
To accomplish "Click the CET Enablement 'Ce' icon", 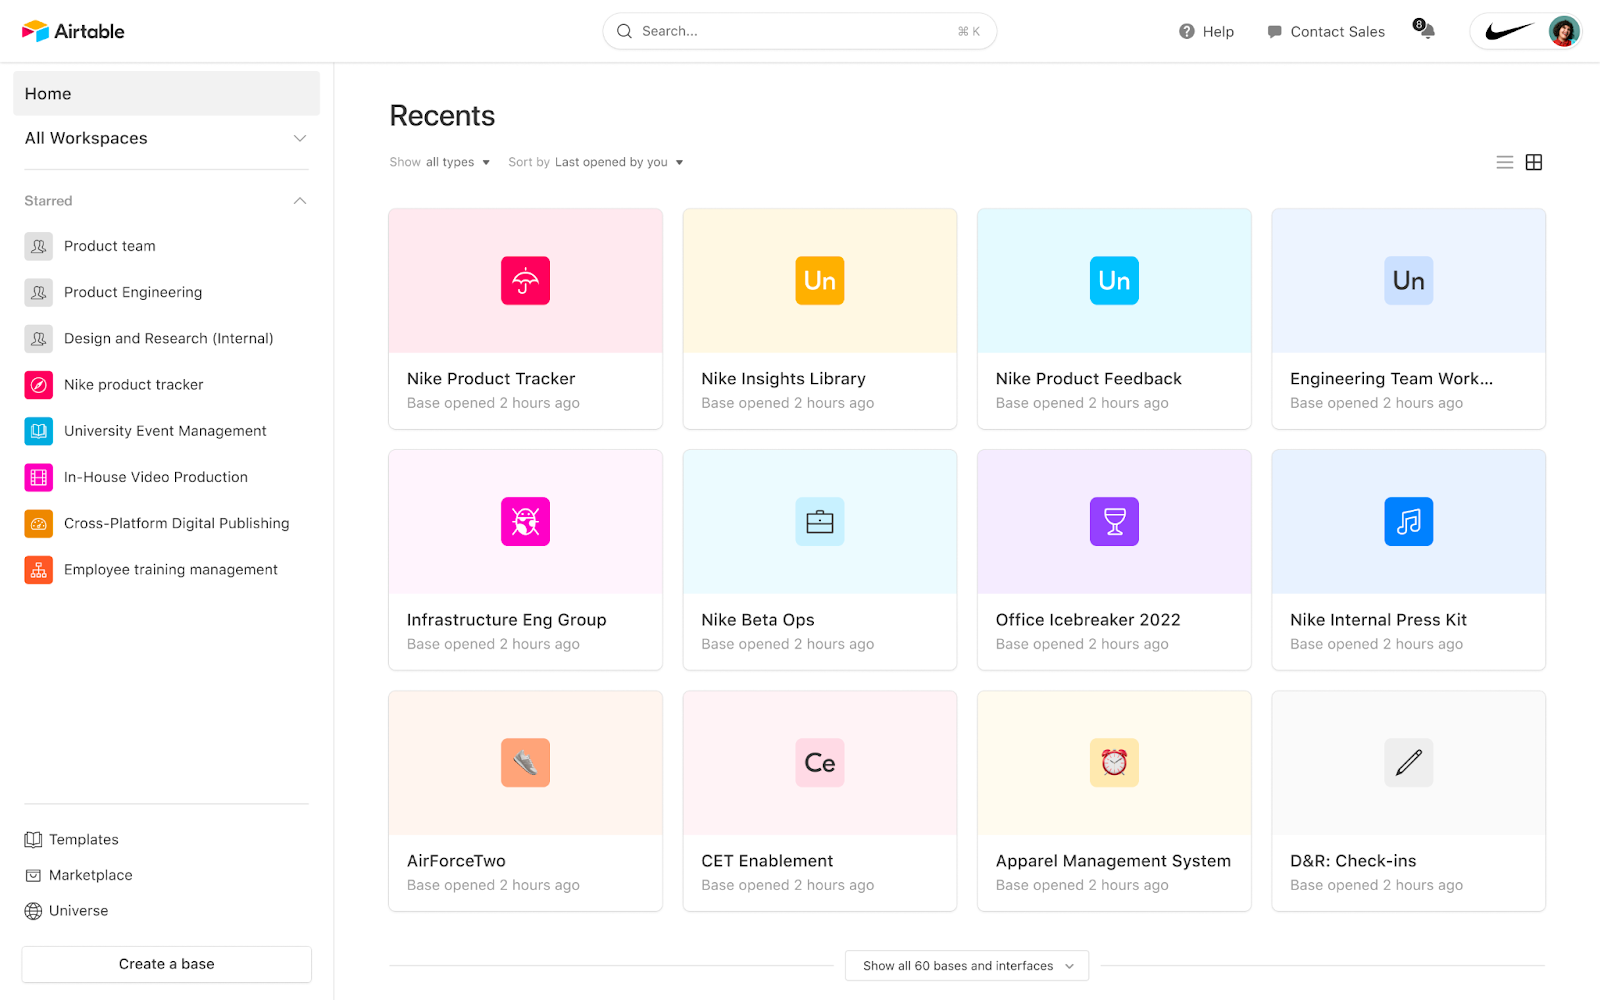I will click(x=820, y=763).
